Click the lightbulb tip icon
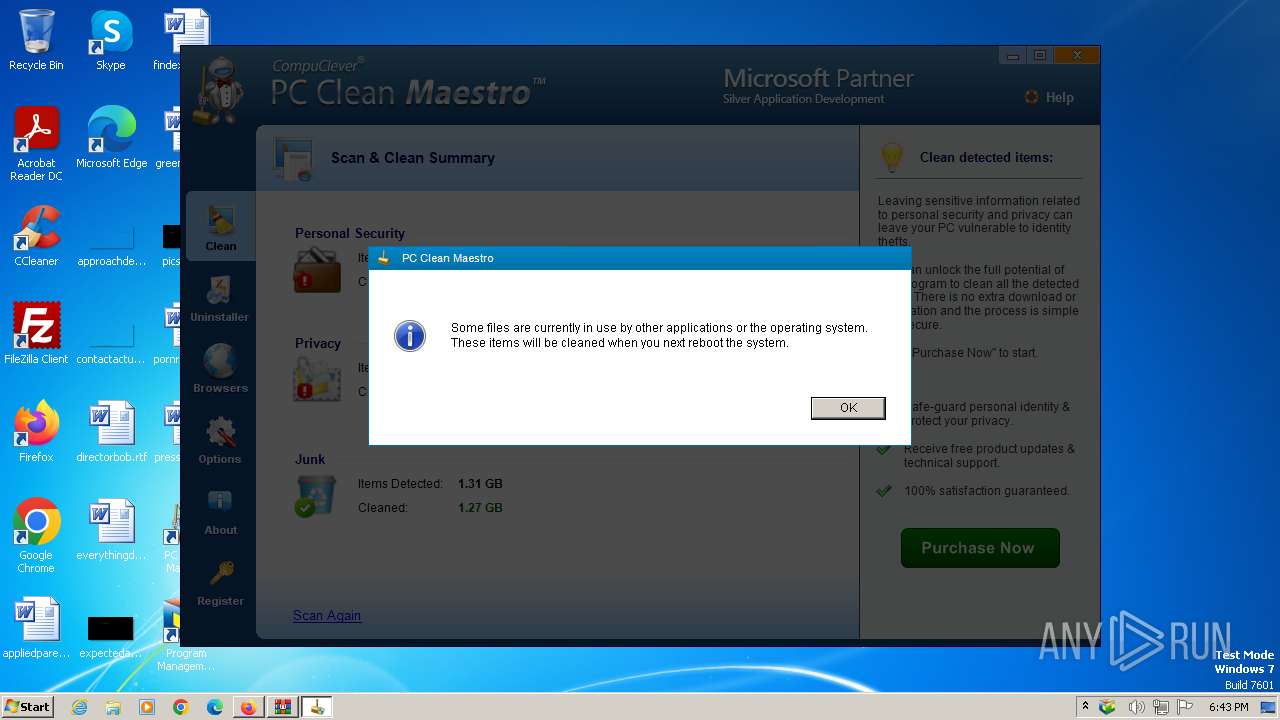The image size is (1280, 720). tap(891, 157)
